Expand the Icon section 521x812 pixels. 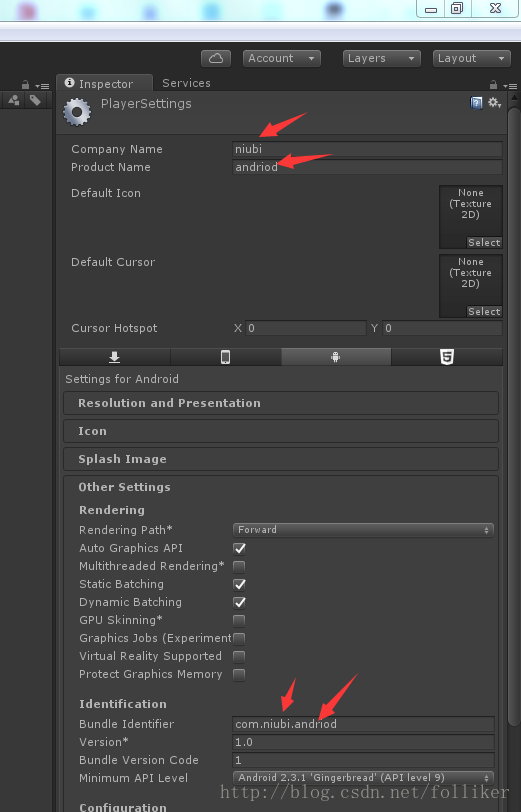point(281,431)
